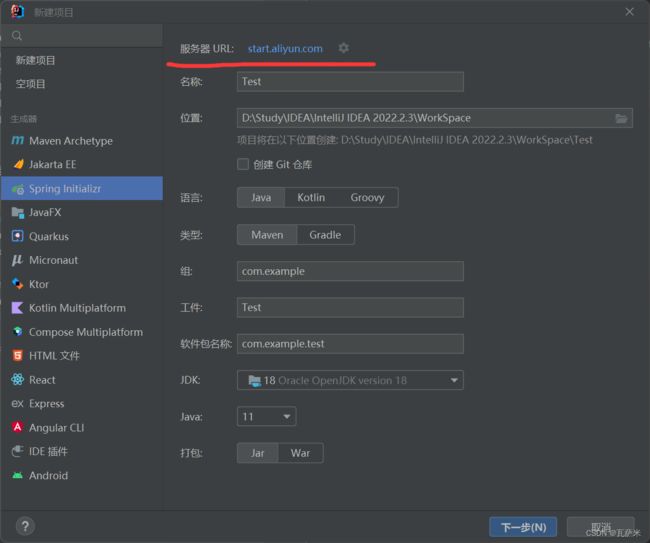Click the Kotlin Multiplatform icon
The height and width of the screenshot is (543, 650).
point(17,308)
